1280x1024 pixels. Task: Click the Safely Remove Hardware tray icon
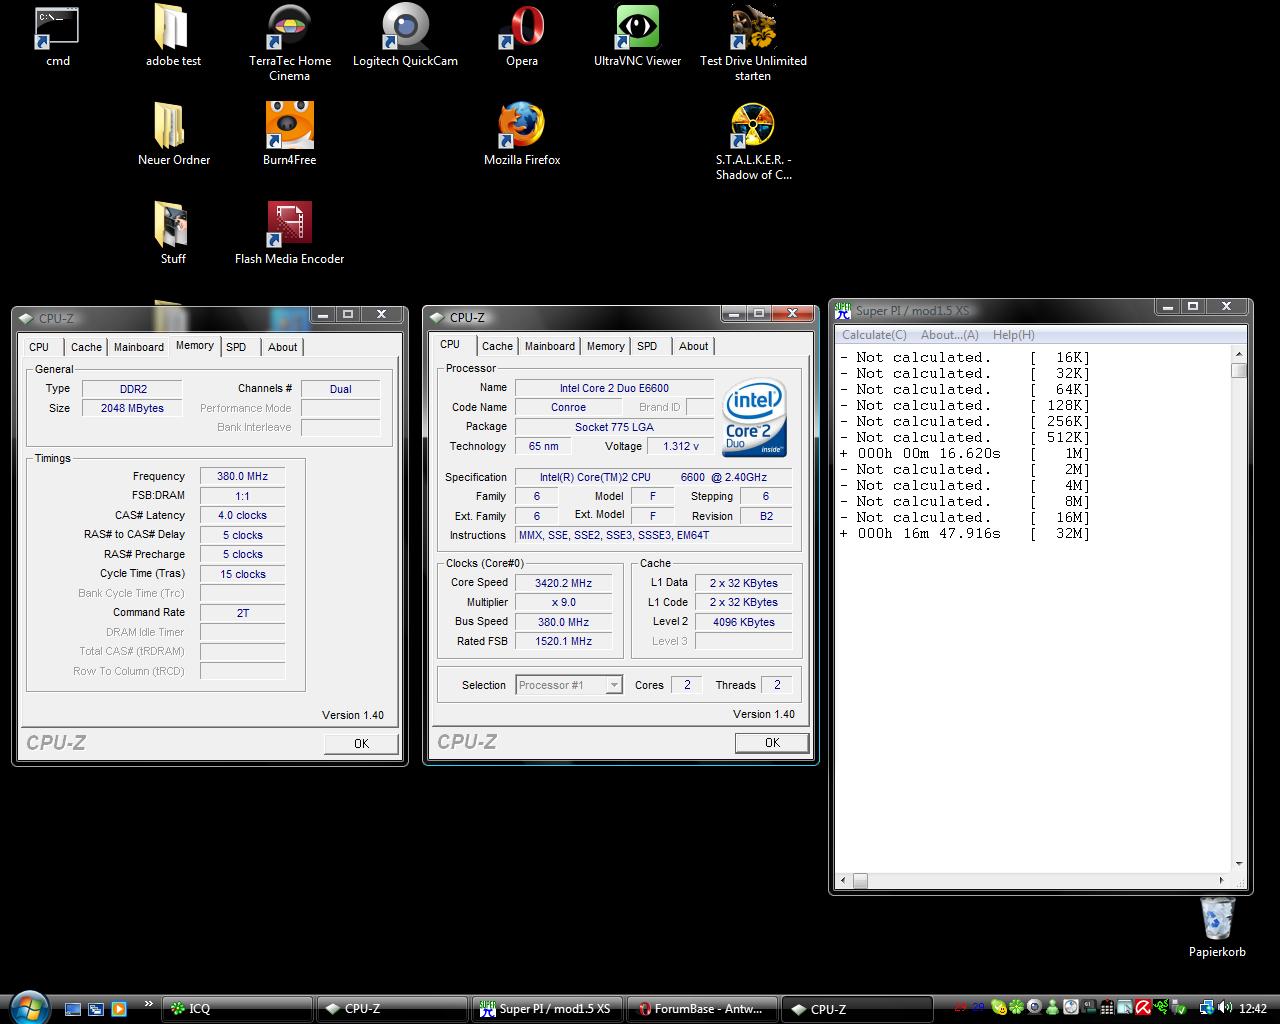pos(1179,1008)
